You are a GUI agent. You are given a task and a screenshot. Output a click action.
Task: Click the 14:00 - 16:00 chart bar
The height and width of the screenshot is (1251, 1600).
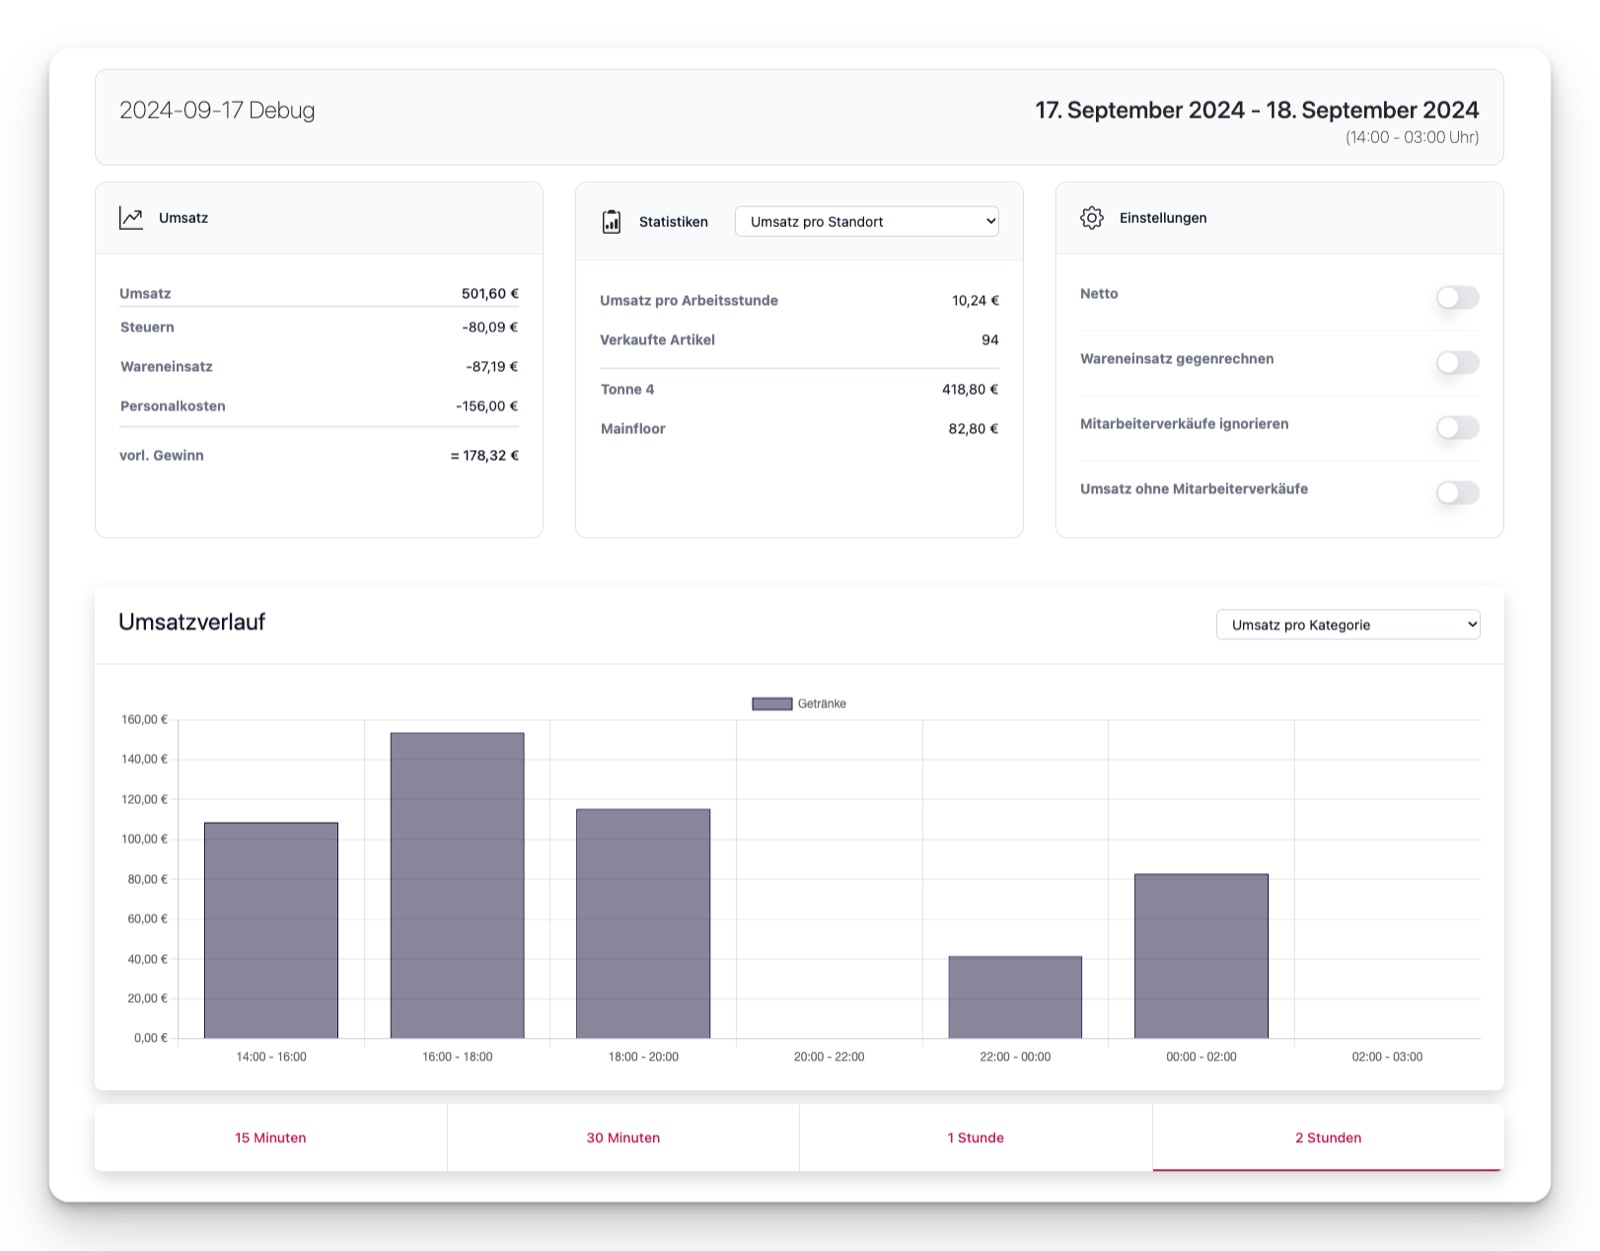pyautogui.click(x=271, y=930)
